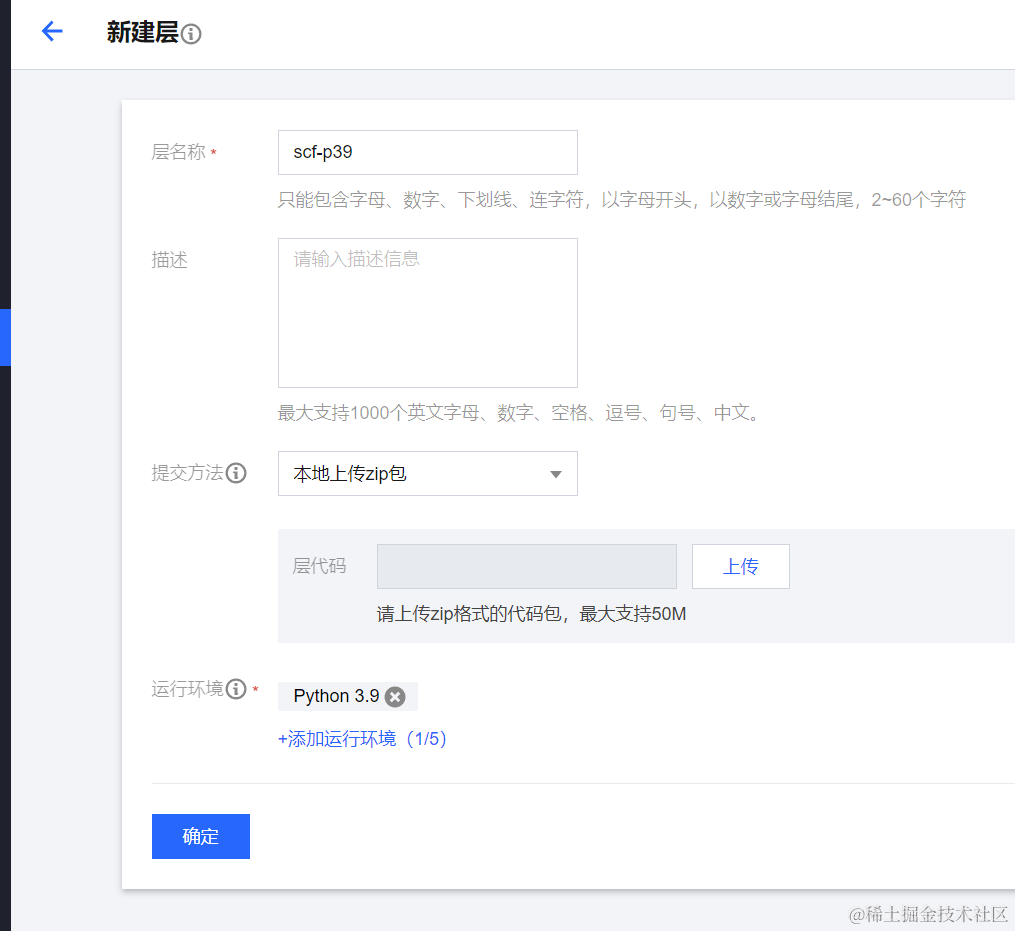
Task: Click the blue 确定 confirm button
Action: pos(200,836)
